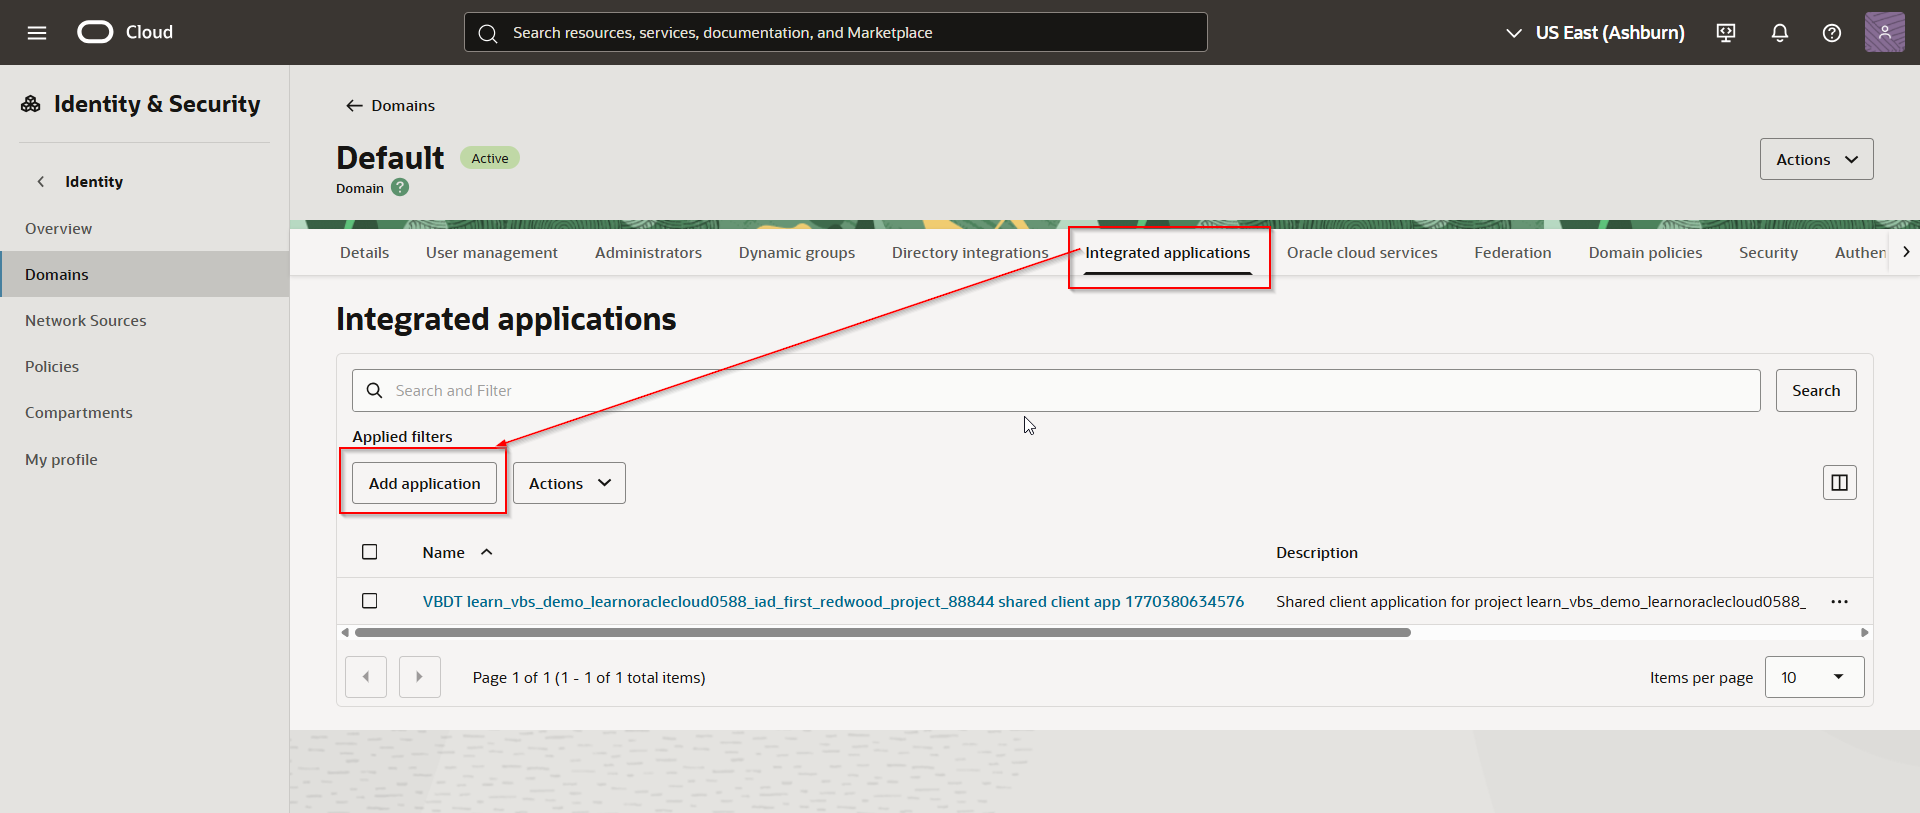Click the Domain help info icon
Viewport: 1920px width, 813px height.
[x=400, y=188]
